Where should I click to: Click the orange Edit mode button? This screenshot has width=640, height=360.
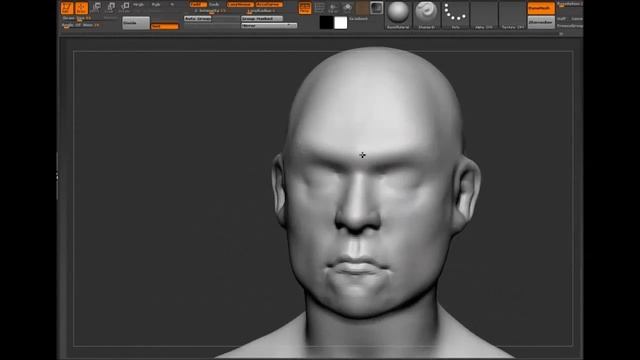pyautogui.click(x=67, y=8)
